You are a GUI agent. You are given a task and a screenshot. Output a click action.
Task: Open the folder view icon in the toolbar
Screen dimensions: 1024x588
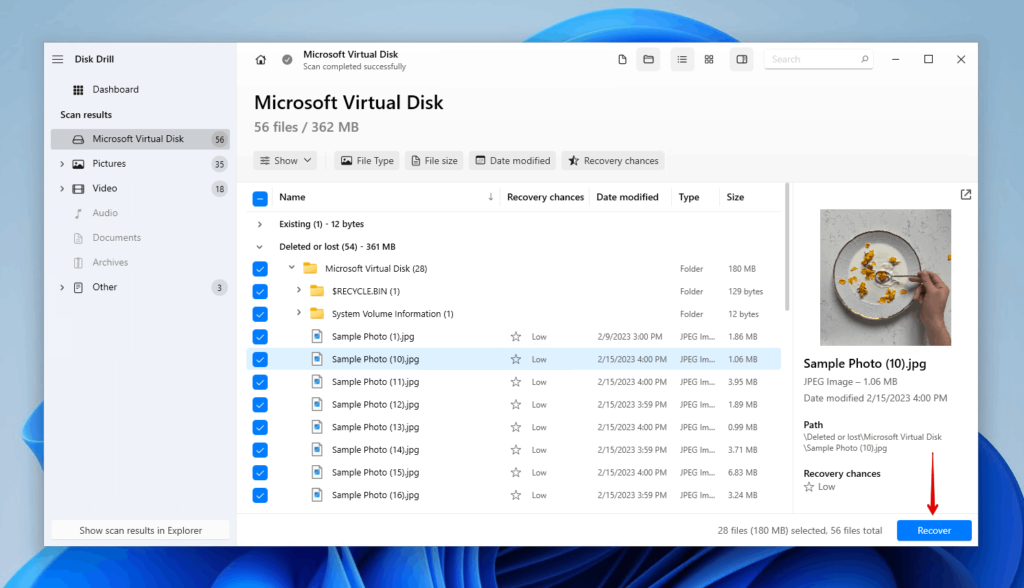click(x=648, y=59)
